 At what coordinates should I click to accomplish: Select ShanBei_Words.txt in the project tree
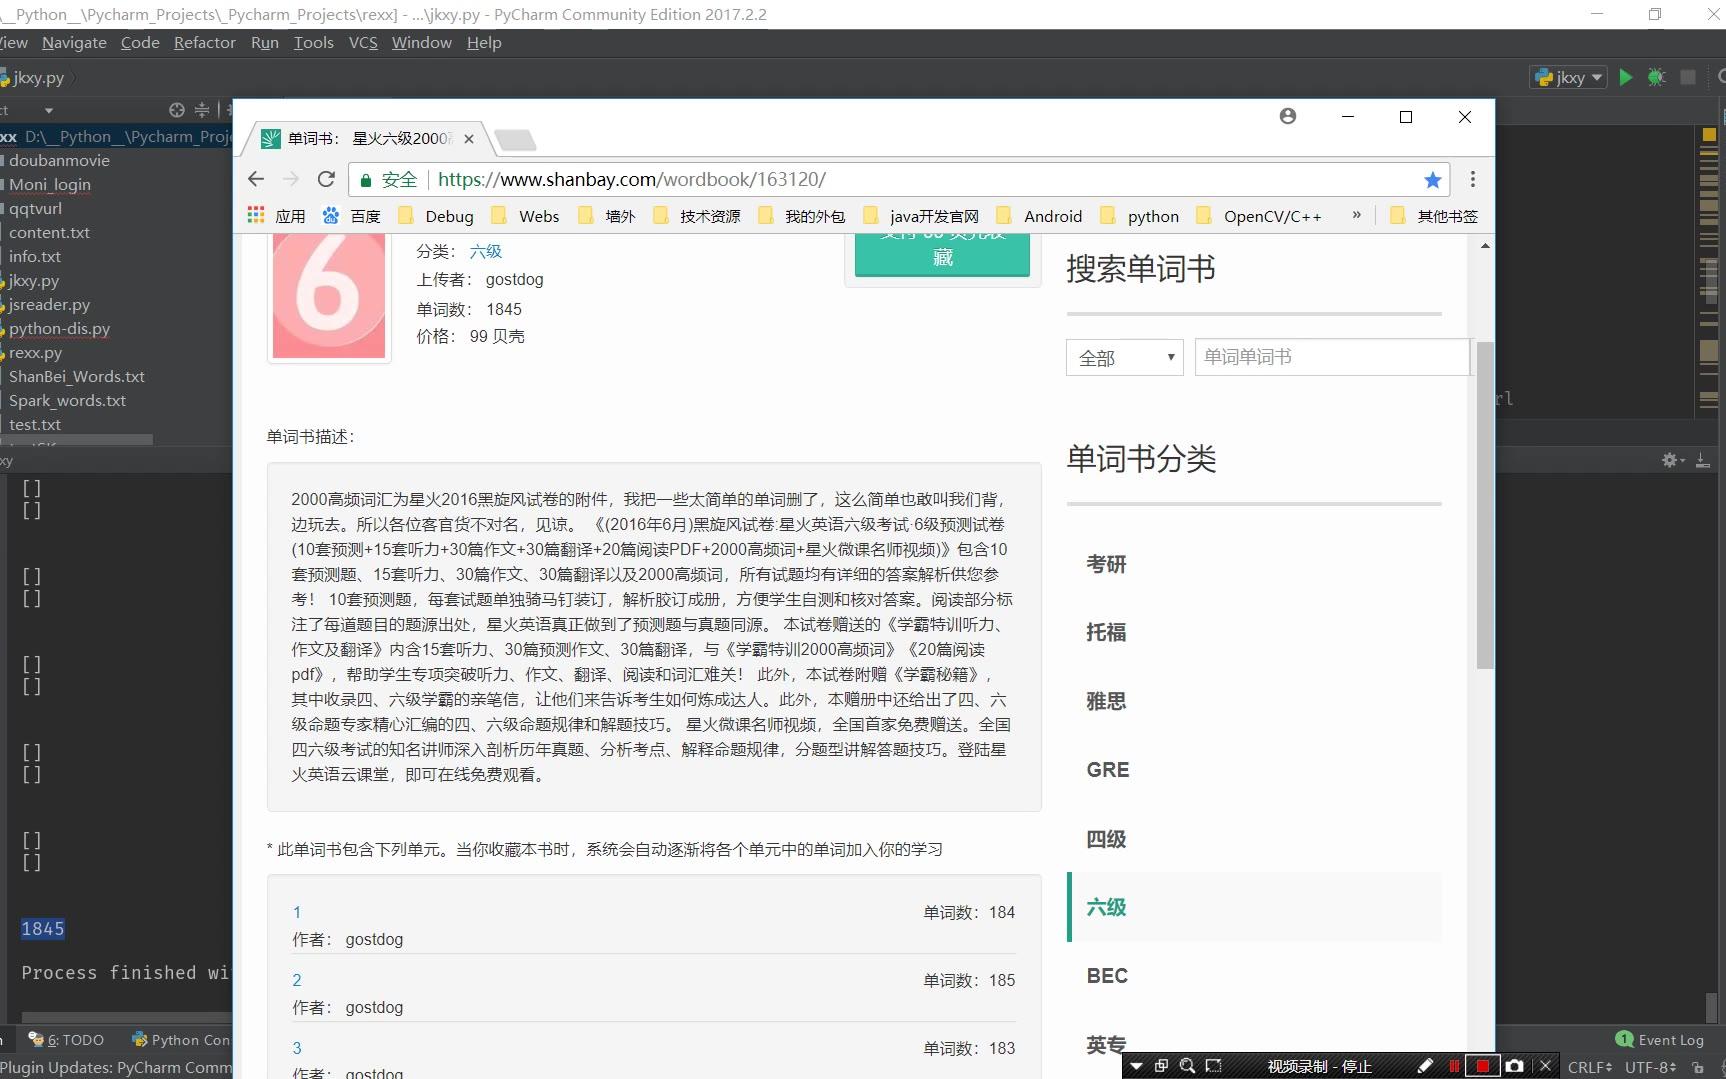click(76, 376)
